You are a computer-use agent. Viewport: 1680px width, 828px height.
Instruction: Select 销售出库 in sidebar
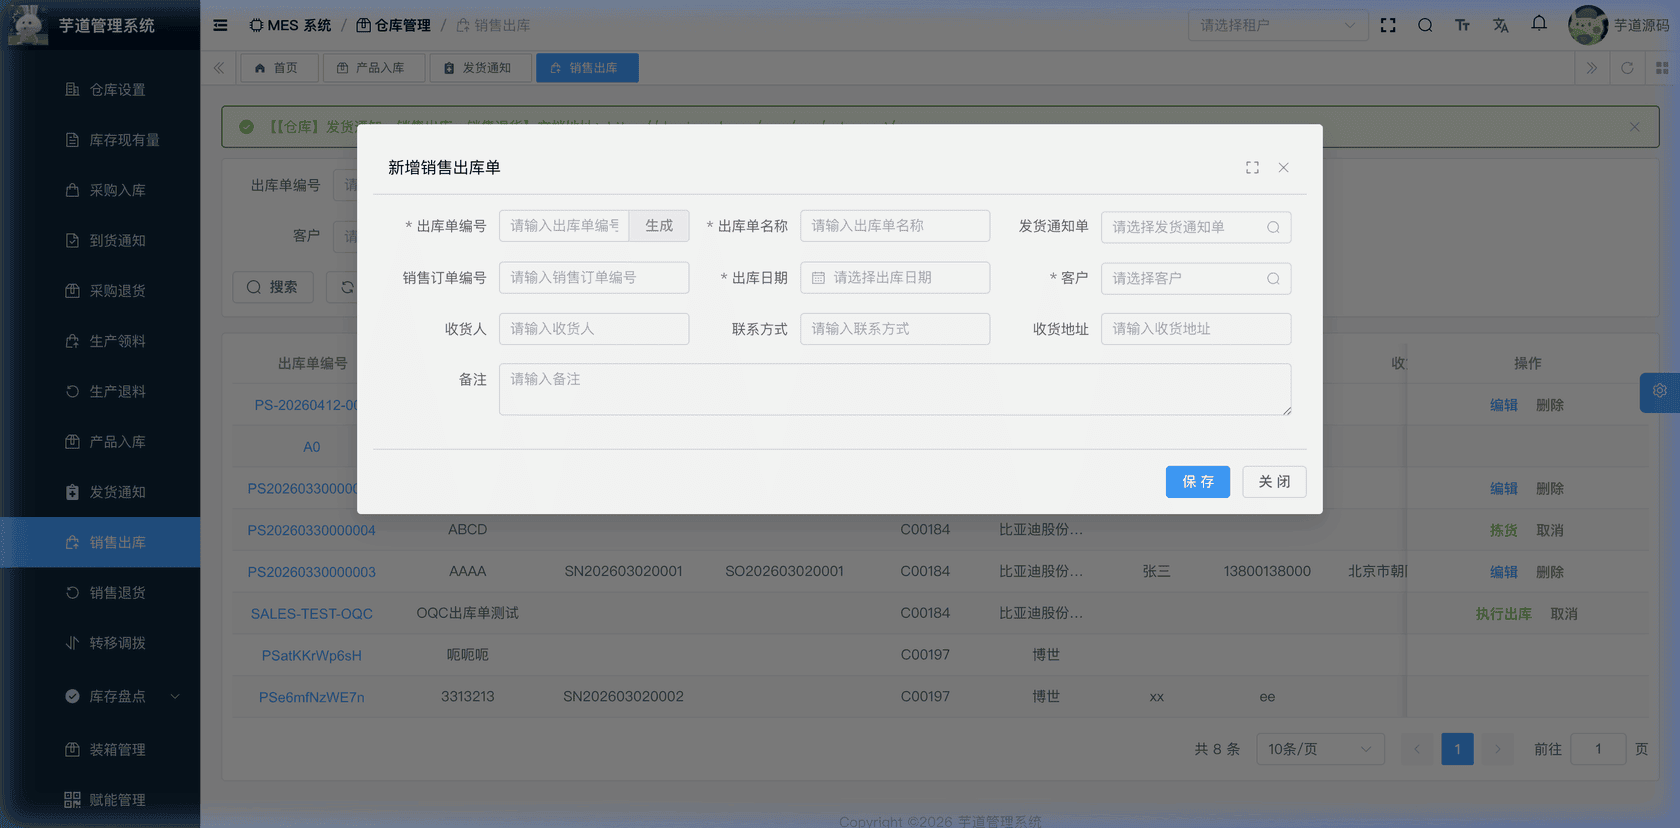click(100, 542)
